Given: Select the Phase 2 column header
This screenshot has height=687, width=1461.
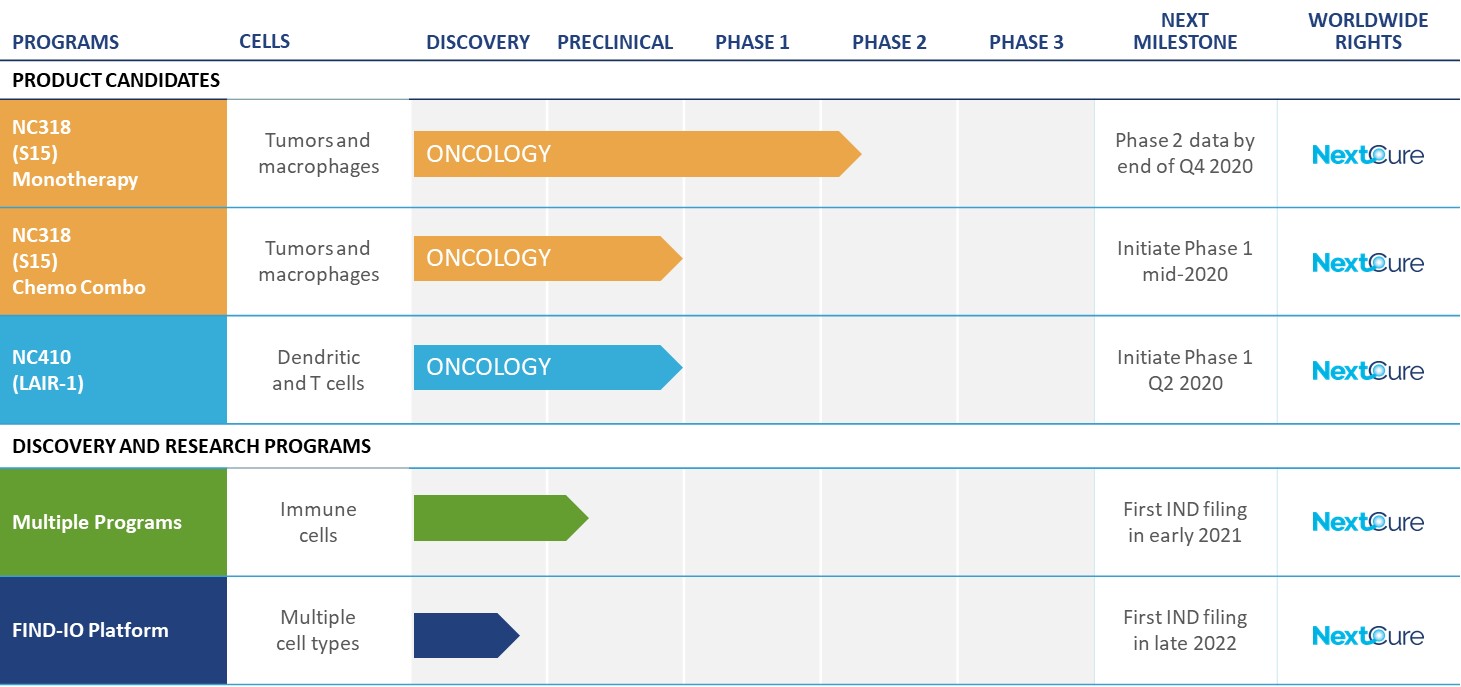Looking at the screenshot, I should click(x=889, y=42).
